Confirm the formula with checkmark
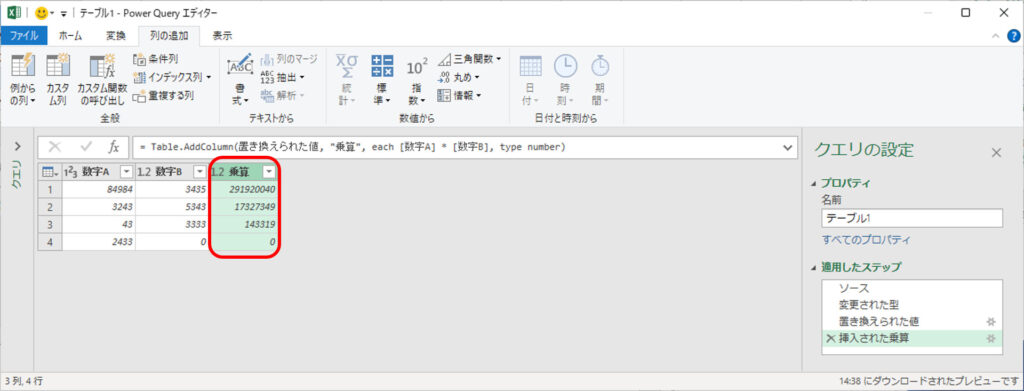The image size is (1024, 391). click(x=86, y=148)
